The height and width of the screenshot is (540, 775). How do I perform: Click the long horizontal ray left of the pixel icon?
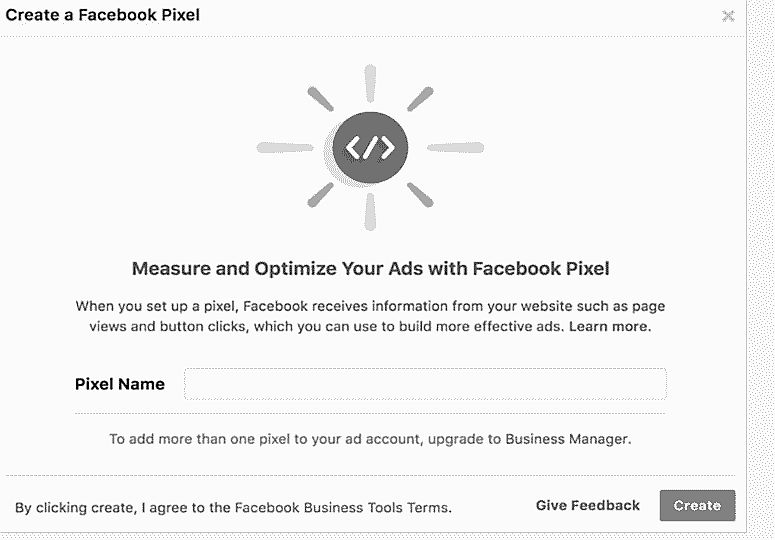click(285, 147)
